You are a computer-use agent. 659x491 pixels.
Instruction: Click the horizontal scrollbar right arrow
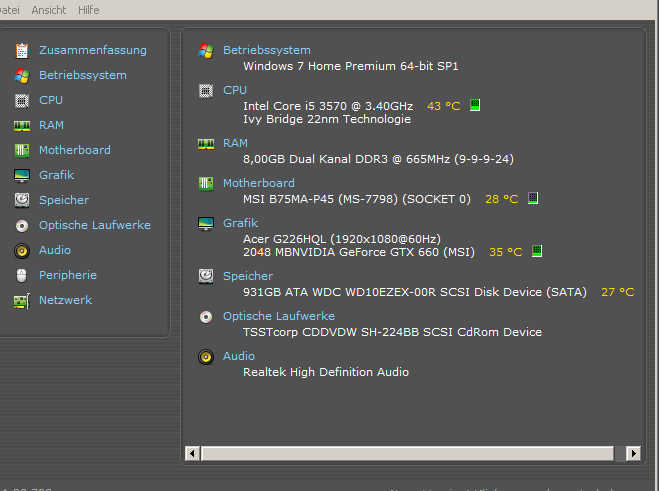633,453
